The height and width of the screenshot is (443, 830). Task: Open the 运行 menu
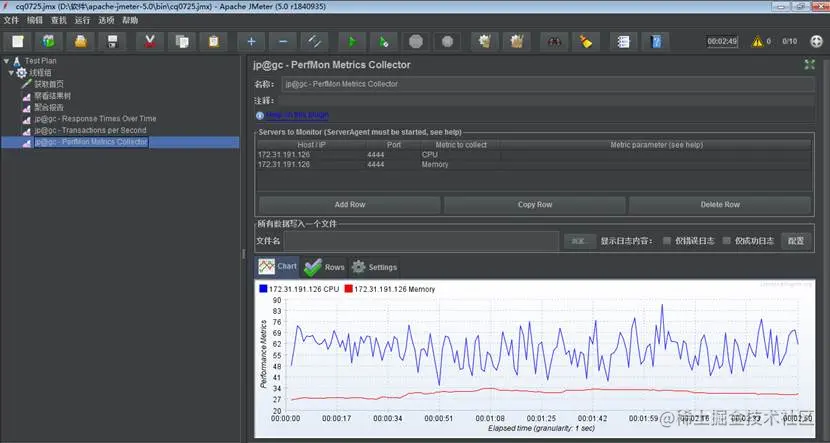83,21
